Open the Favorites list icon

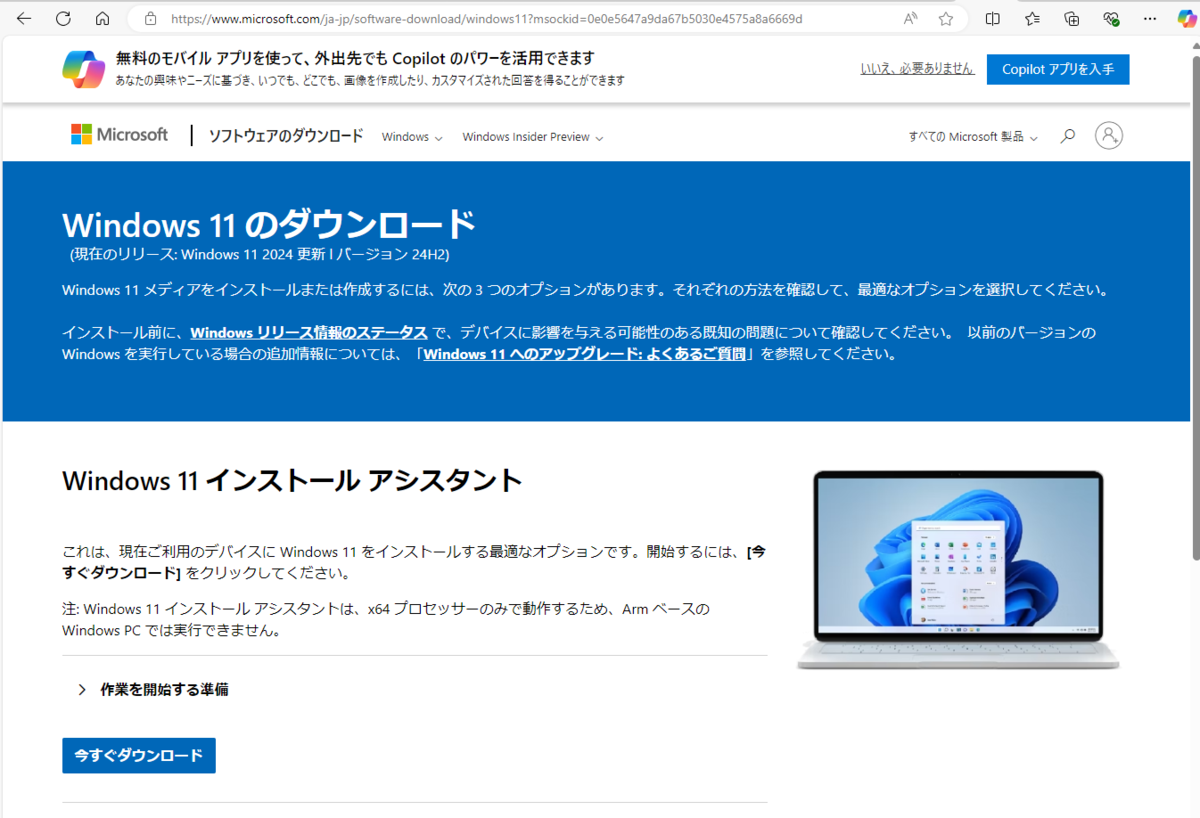1032,18
